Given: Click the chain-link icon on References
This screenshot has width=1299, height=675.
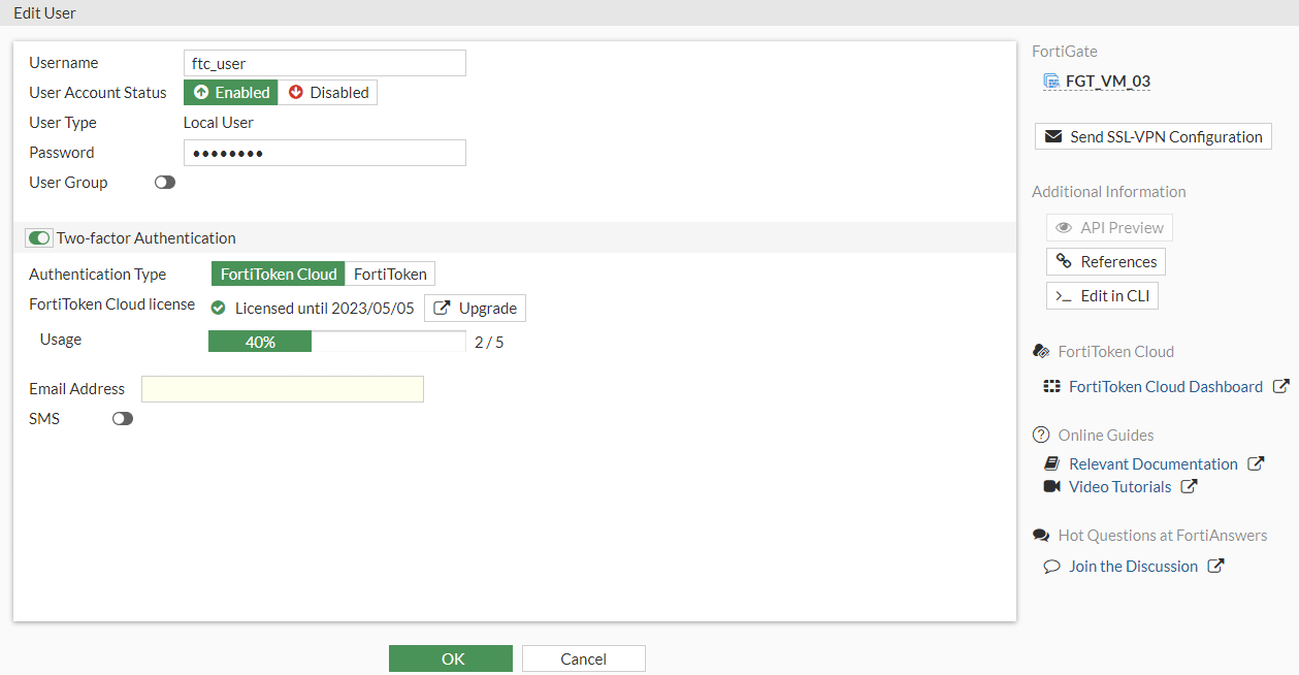Looking at the screenshot, I should (x=1062, y=261).
